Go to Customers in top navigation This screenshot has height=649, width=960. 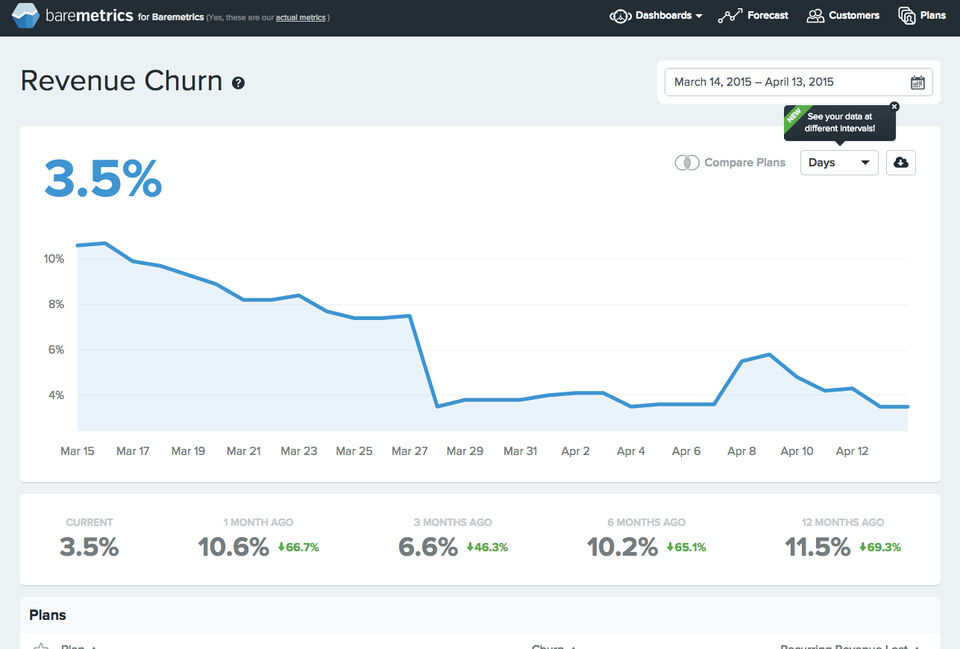tap(843, 16)
